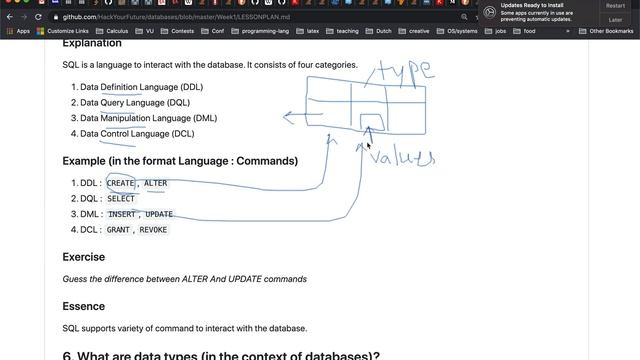Reload the GitHub lesson plan page

click(x=38, y=17)
